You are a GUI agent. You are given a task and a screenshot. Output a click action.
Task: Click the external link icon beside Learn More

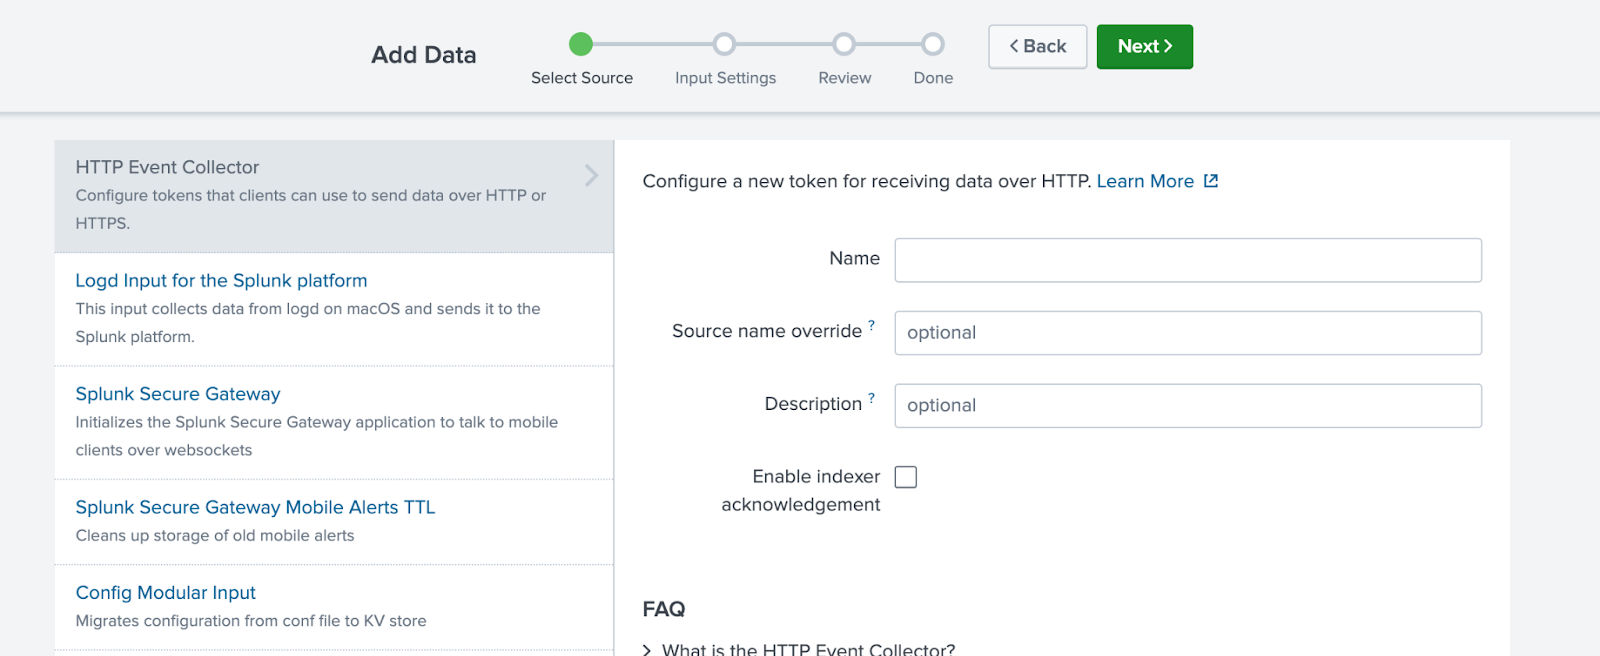click(1211, 181)
